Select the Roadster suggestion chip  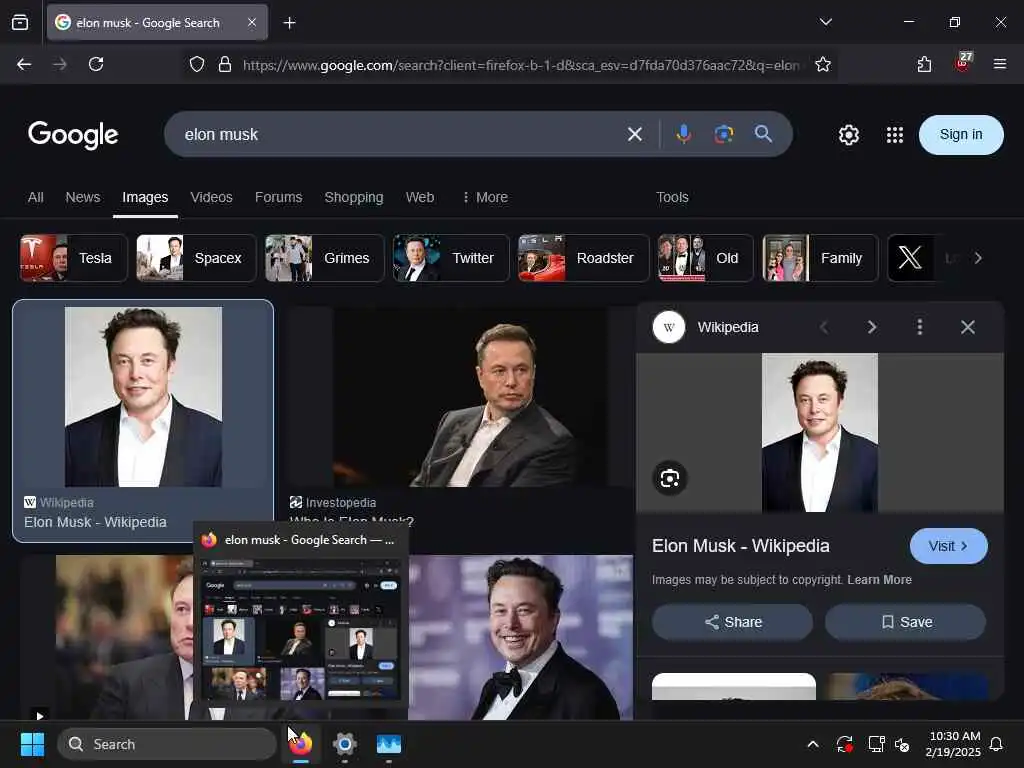584,258
